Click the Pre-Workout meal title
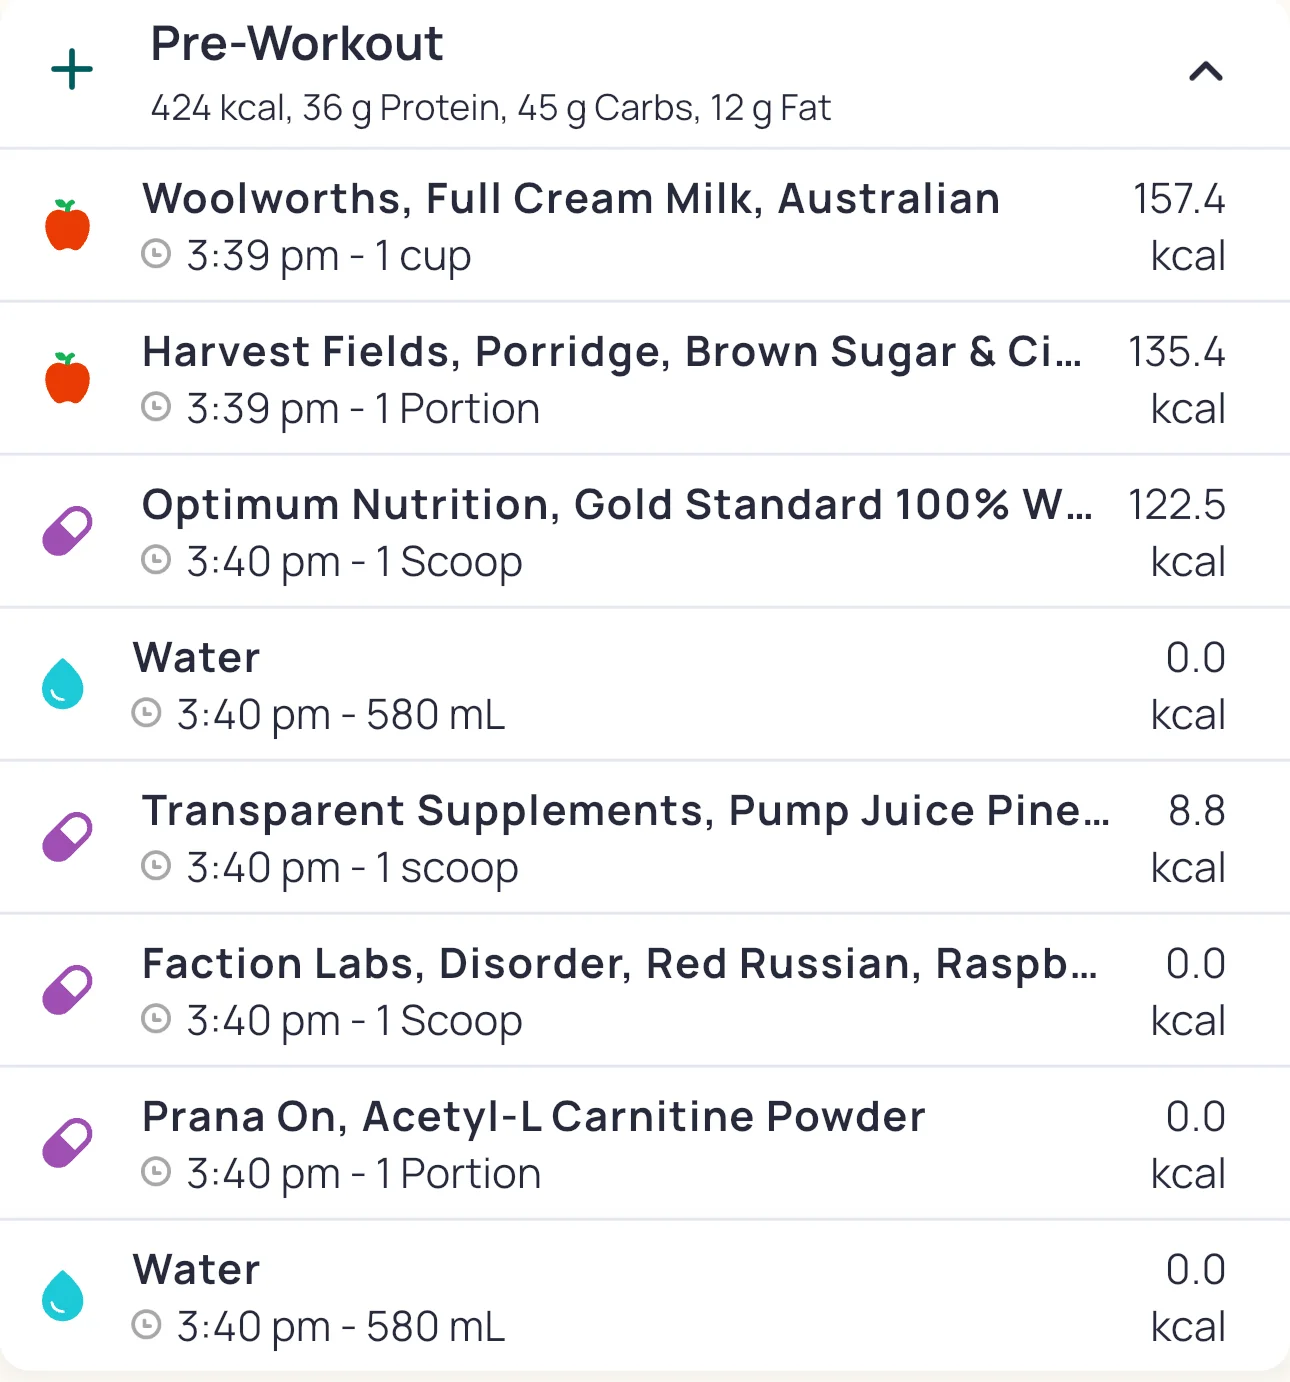Viewport: 1290px width, 1382px height. (297, 44)
